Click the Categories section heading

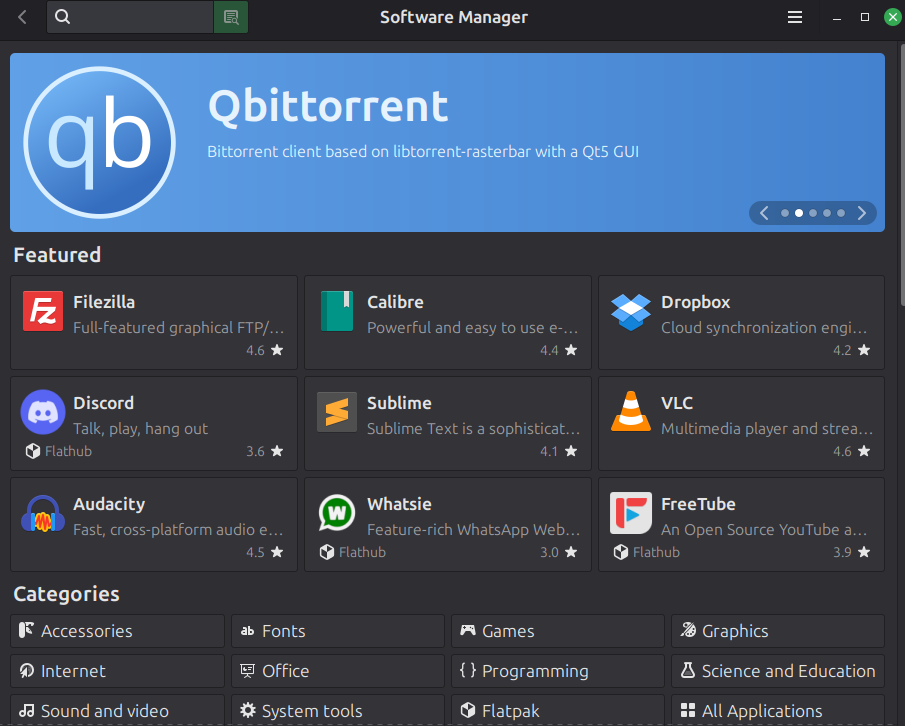pos(66,594)
